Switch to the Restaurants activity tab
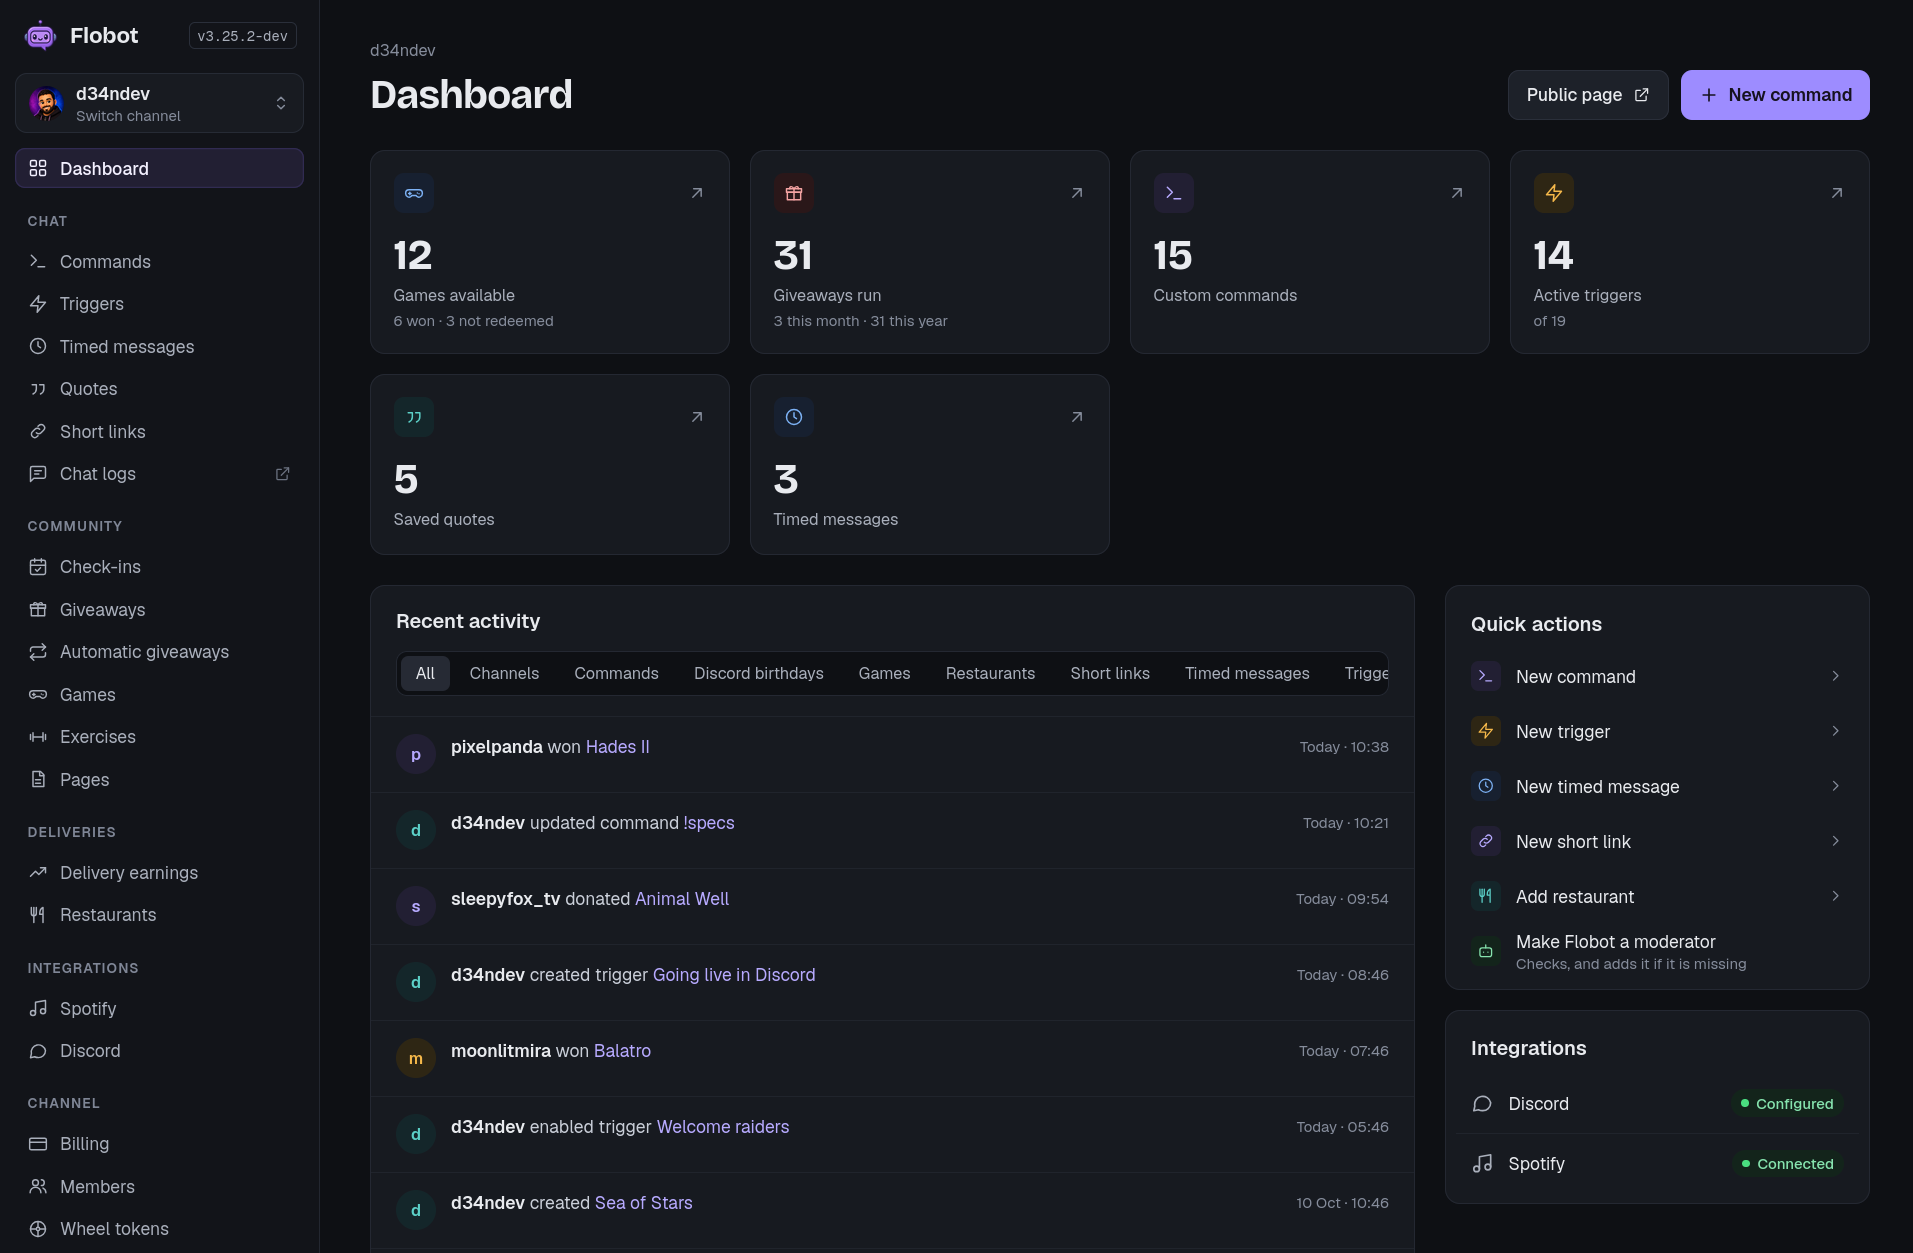 tap(990, 673)
